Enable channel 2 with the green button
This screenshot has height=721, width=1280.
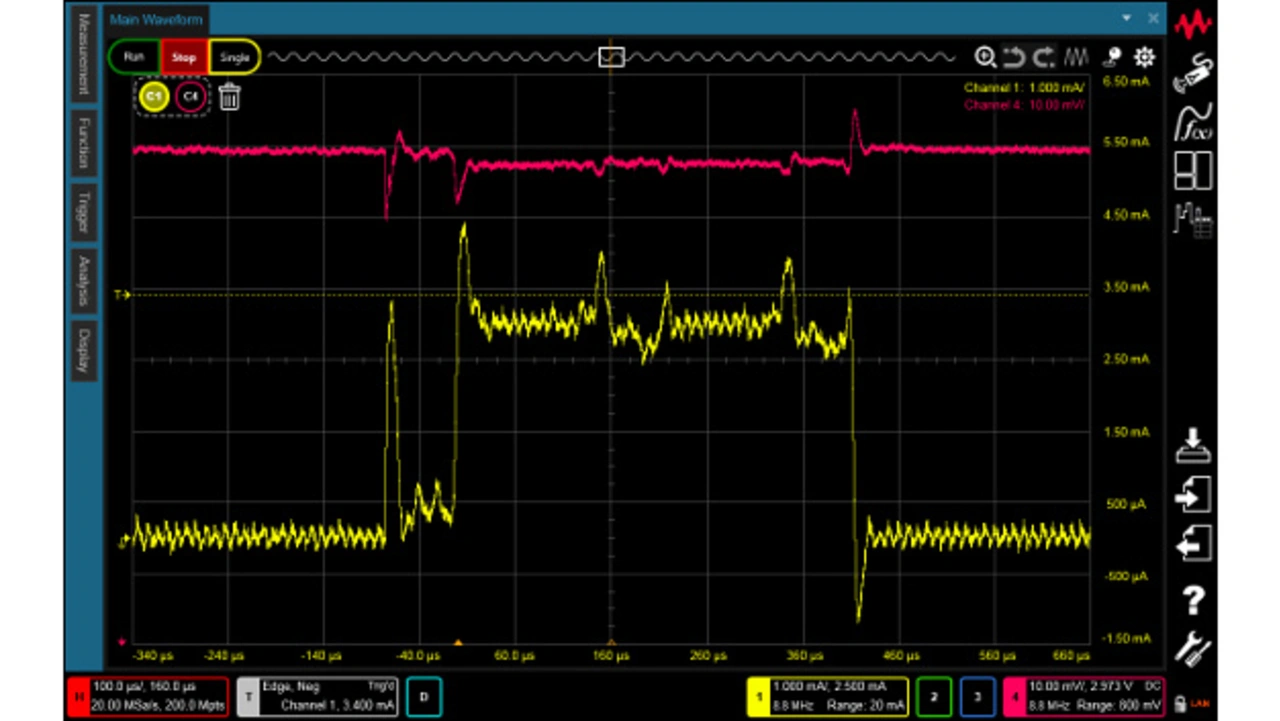pos(933,696)
